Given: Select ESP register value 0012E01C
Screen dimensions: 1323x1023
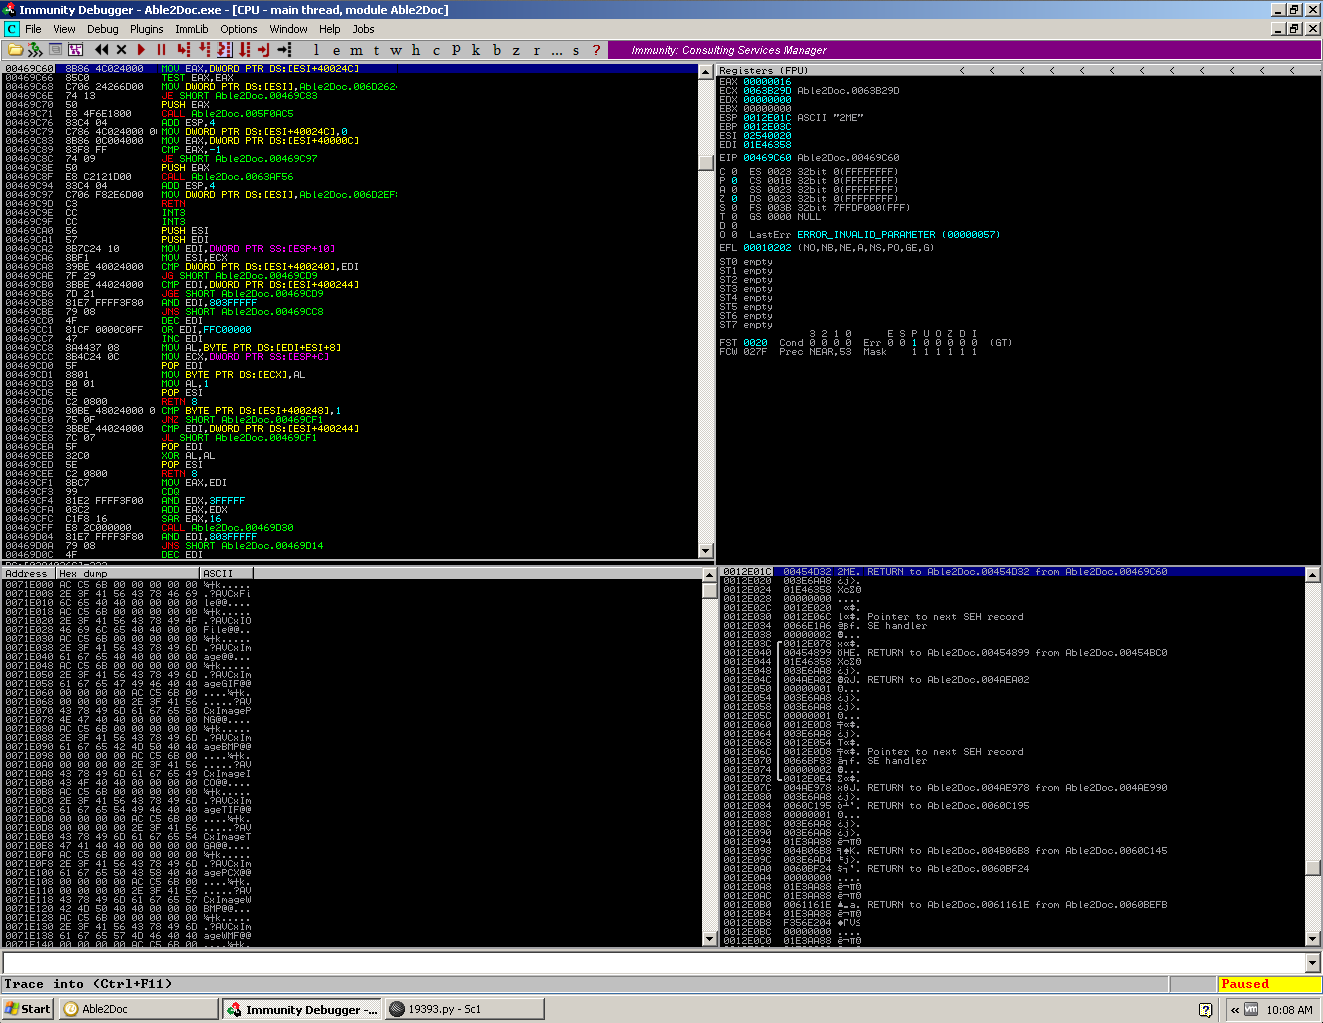Looking at the screenshot, I should pos(767,118).
